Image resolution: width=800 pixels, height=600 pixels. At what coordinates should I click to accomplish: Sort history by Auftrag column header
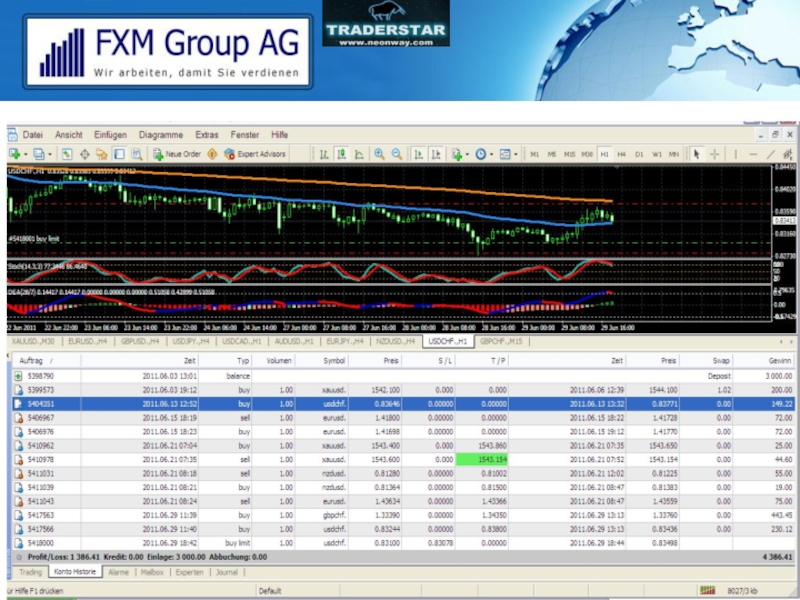point(46,361)
